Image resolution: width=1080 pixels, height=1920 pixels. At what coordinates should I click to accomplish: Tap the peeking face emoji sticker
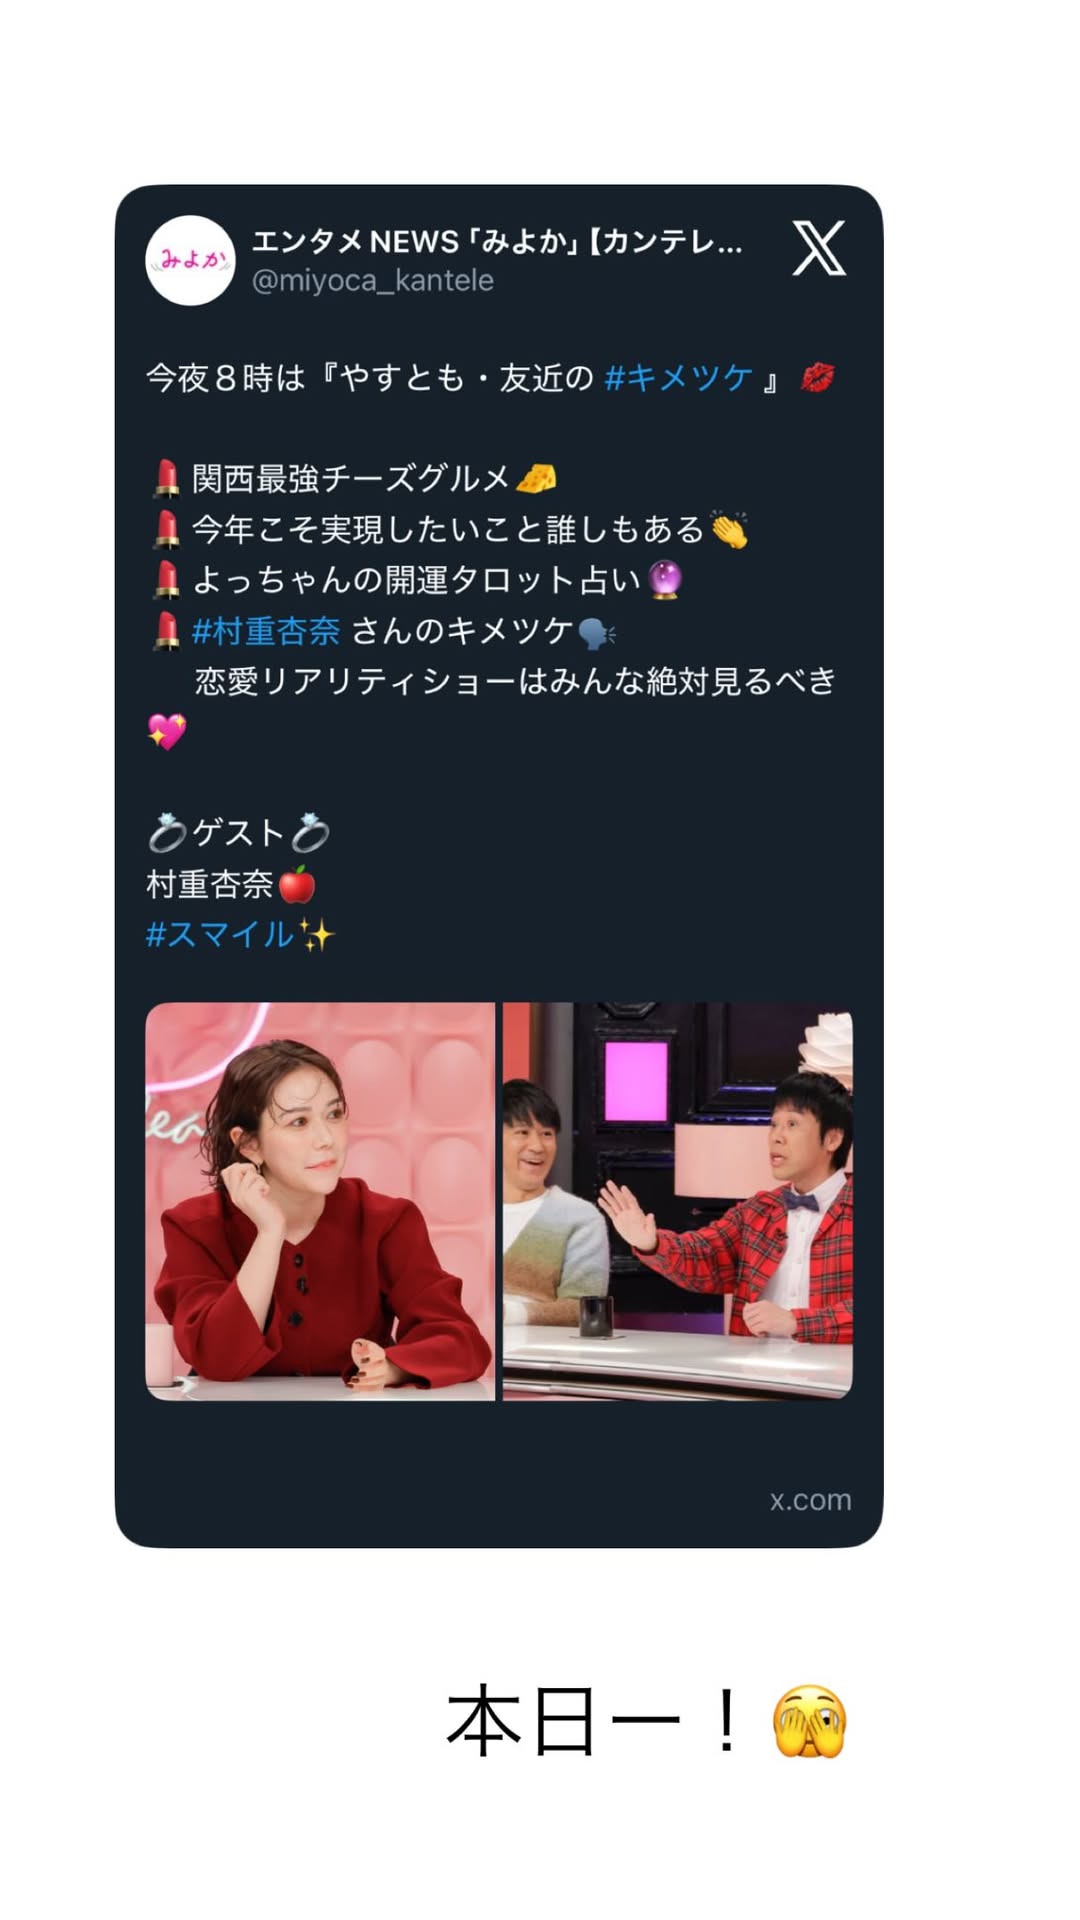click(810, 1722)
